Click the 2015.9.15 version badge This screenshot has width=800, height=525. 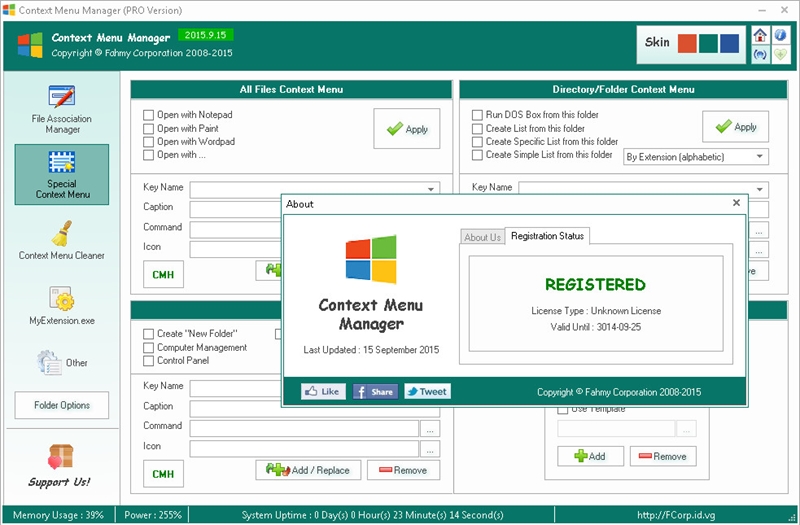pos(206,35)
